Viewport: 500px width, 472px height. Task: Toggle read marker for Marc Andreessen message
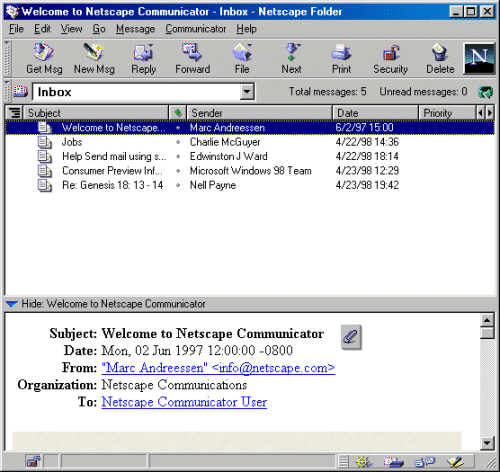point(178,128)
